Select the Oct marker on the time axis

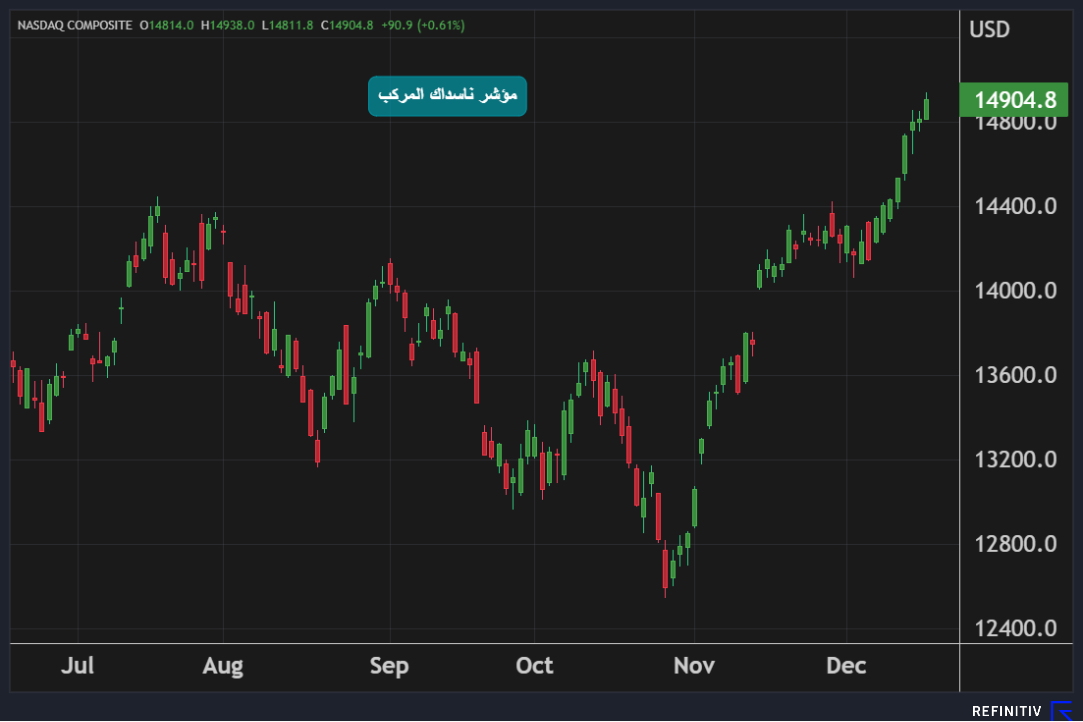tap(534, 666)
